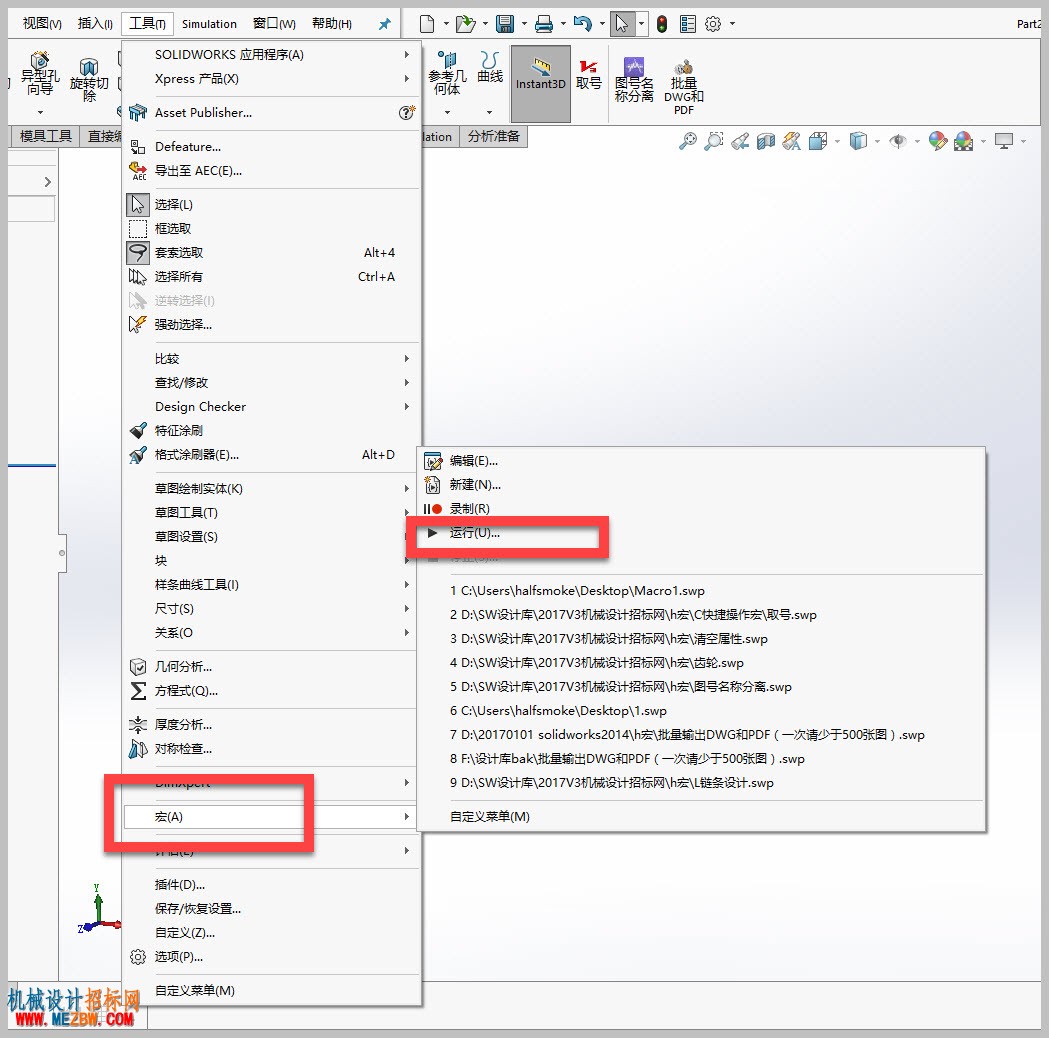
Task: Open the Simulation menu
Action: [209, 24]
